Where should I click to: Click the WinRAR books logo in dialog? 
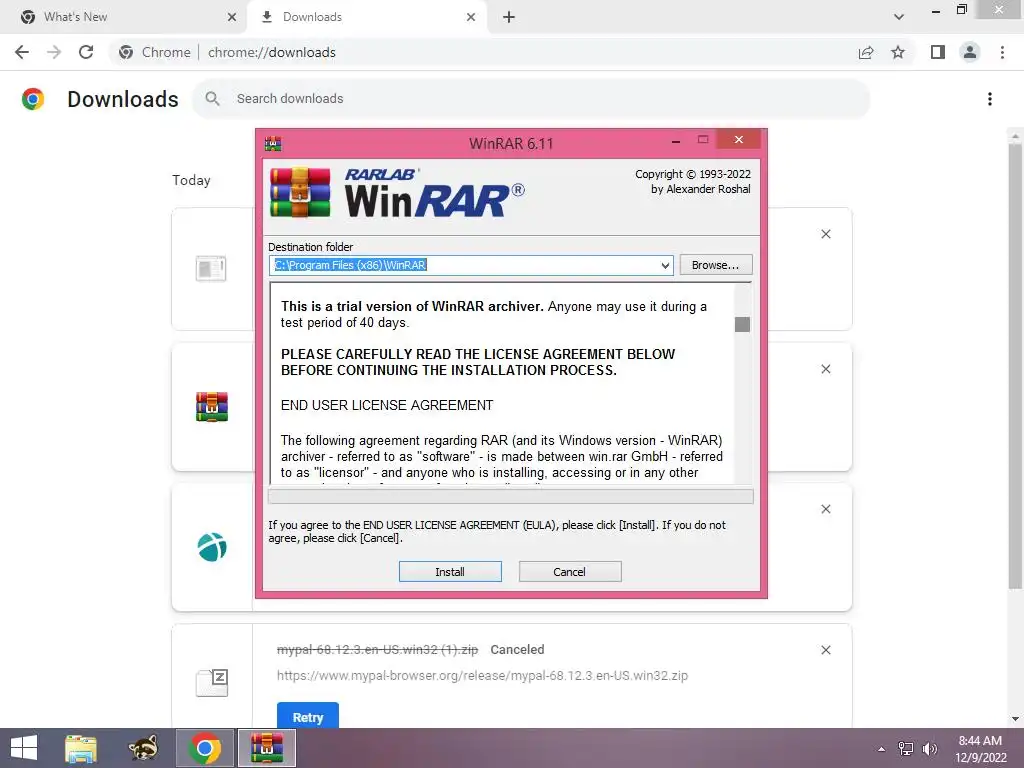tap(300, 193)
